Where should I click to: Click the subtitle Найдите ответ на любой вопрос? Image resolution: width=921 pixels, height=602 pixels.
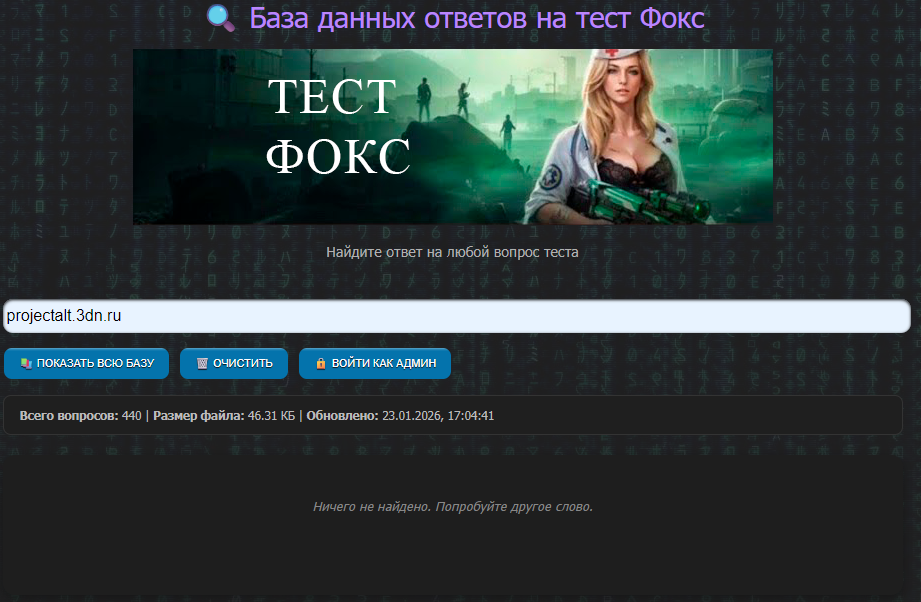point(452,252)
